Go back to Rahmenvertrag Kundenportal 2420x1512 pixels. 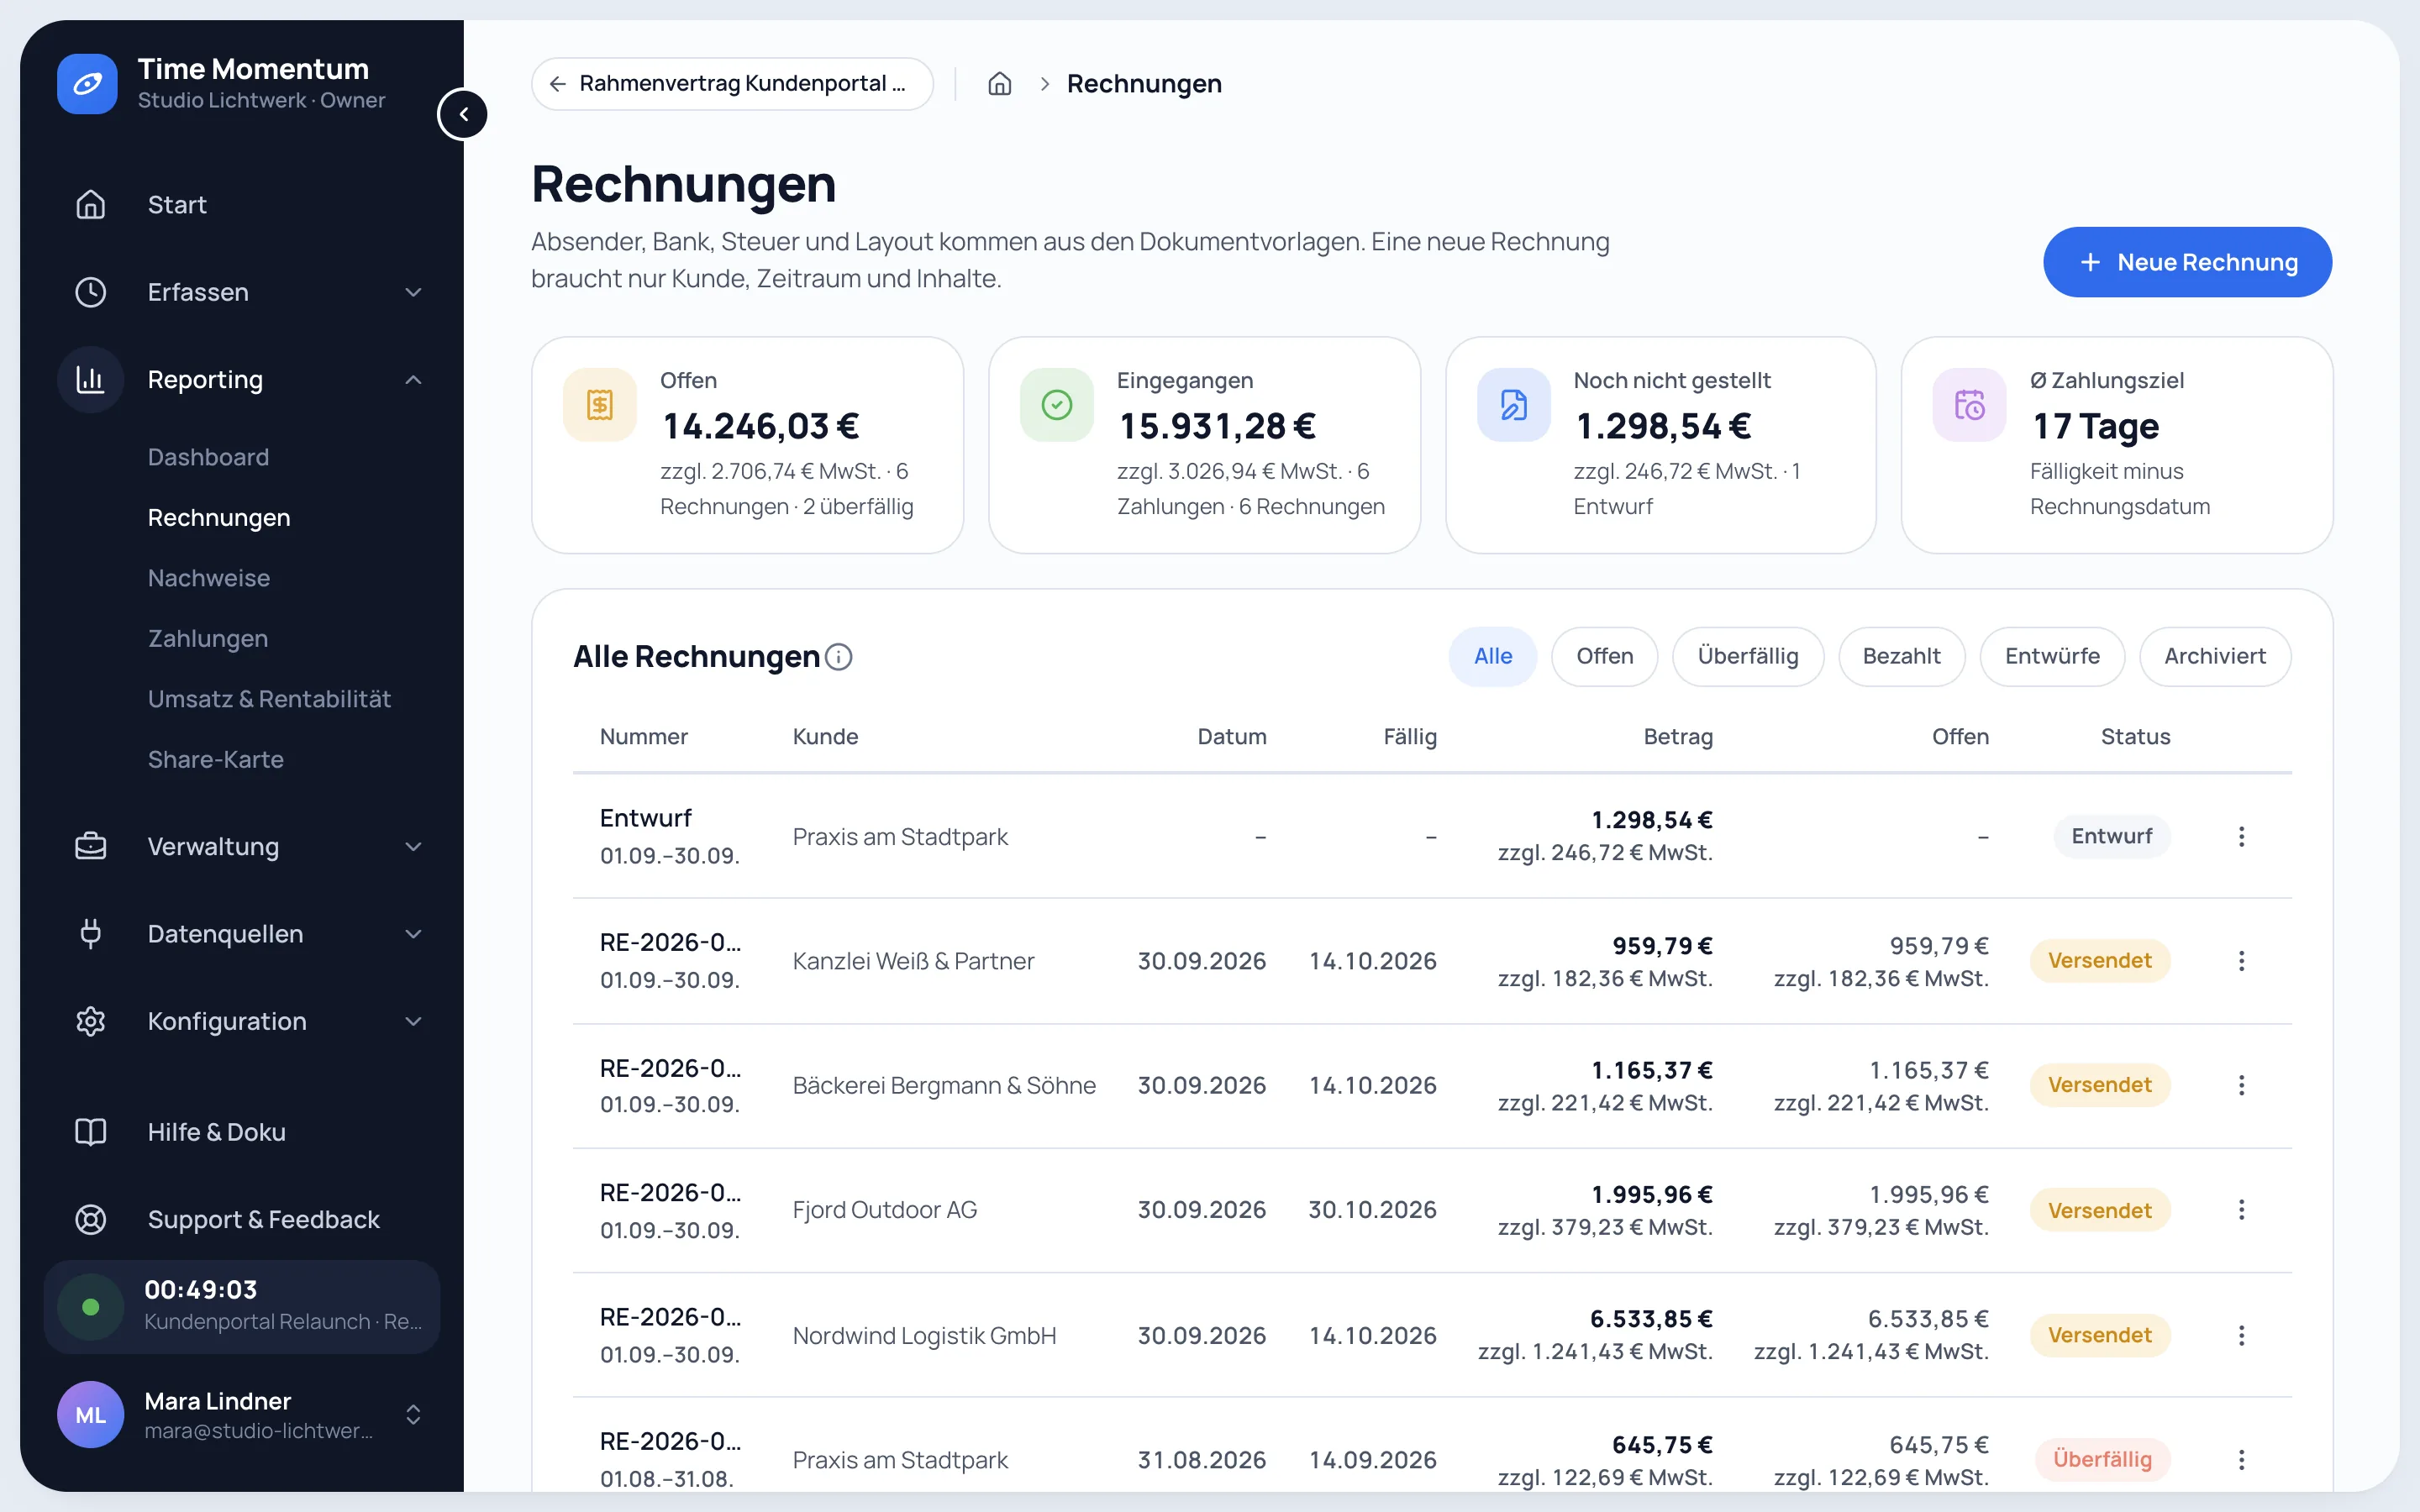(x=732, y=84)
